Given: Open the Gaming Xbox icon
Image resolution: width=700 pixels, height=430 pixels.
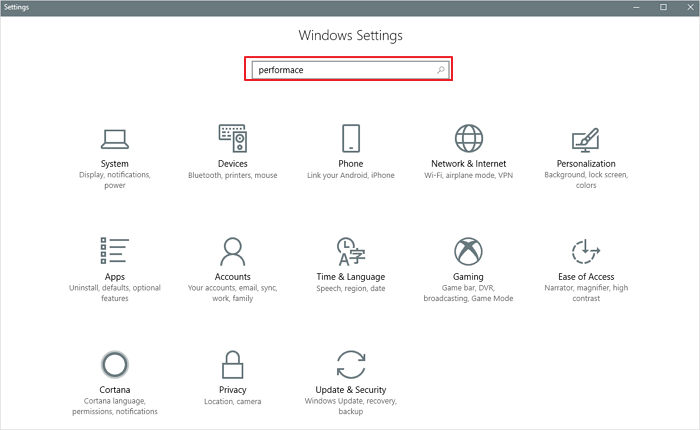Looking at the screenshot, I should tap(468, 250).
